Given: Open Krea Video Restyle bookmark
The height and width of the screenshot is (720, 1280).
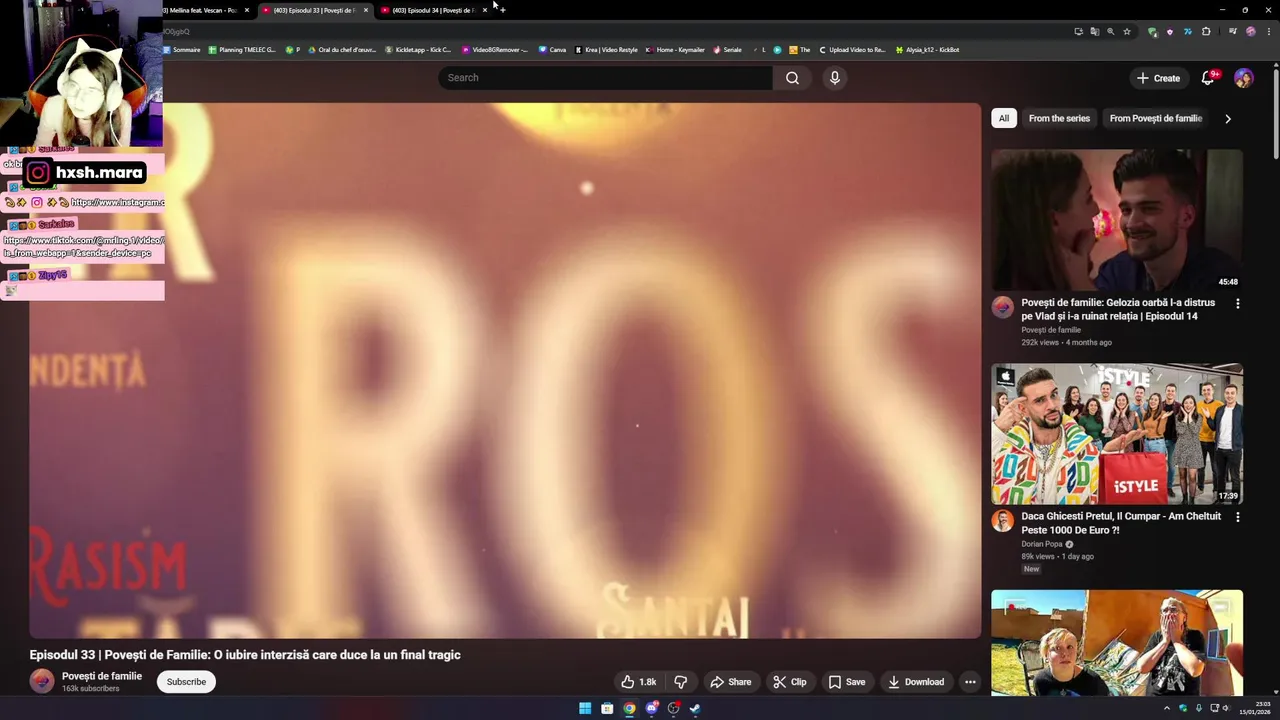Looking at the screenshot, I should coord(606,49).
